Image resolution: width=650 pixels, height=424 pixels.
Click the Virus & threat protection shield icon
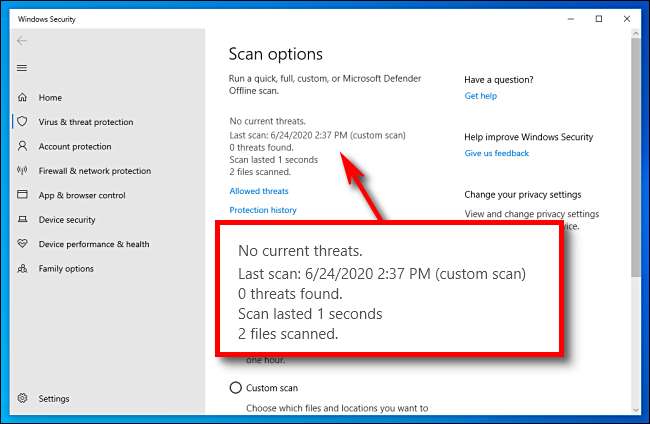22,122
